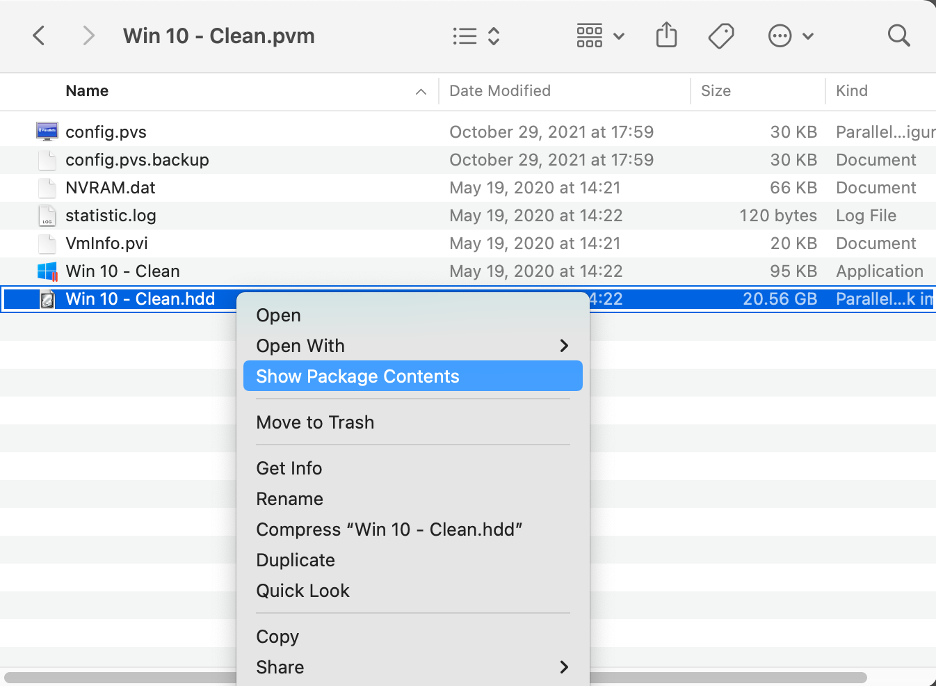This screenshot has width=936, height=686.
Task: Choose Move to Trash
Action: (x=315, y=422)
